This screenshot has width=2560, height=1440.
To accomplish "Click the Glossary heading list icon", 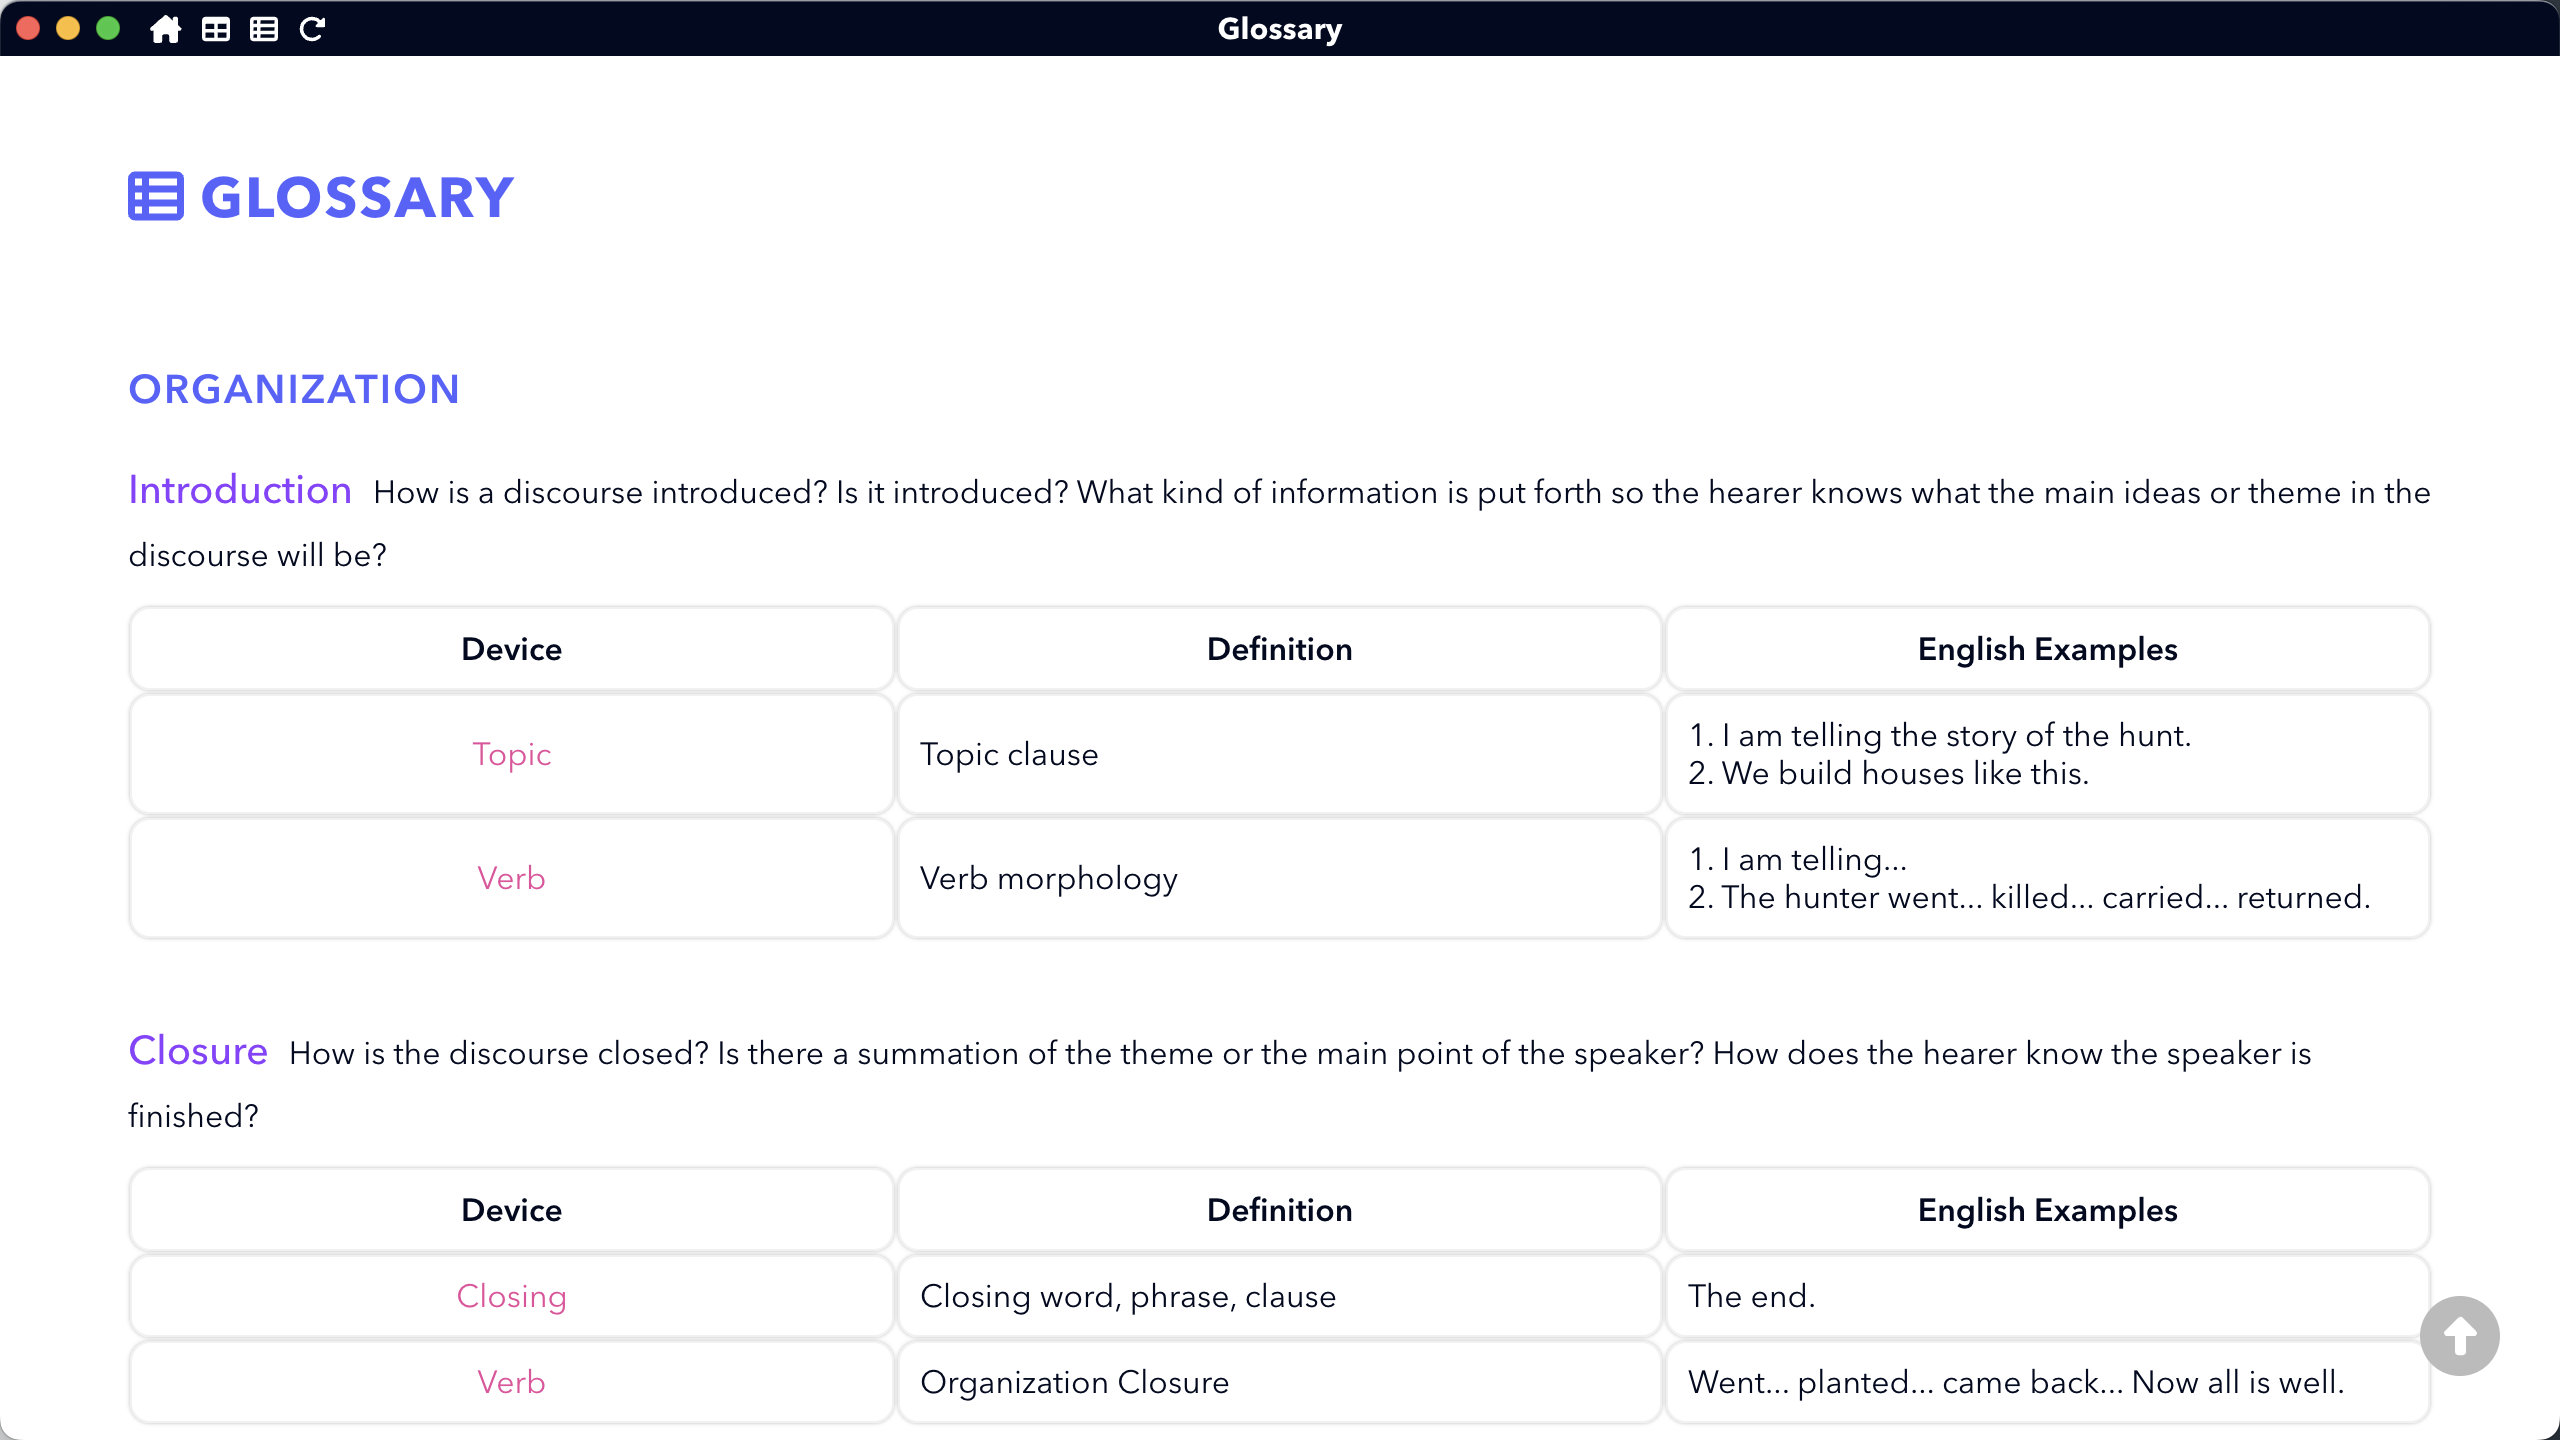I will point(156,197).
